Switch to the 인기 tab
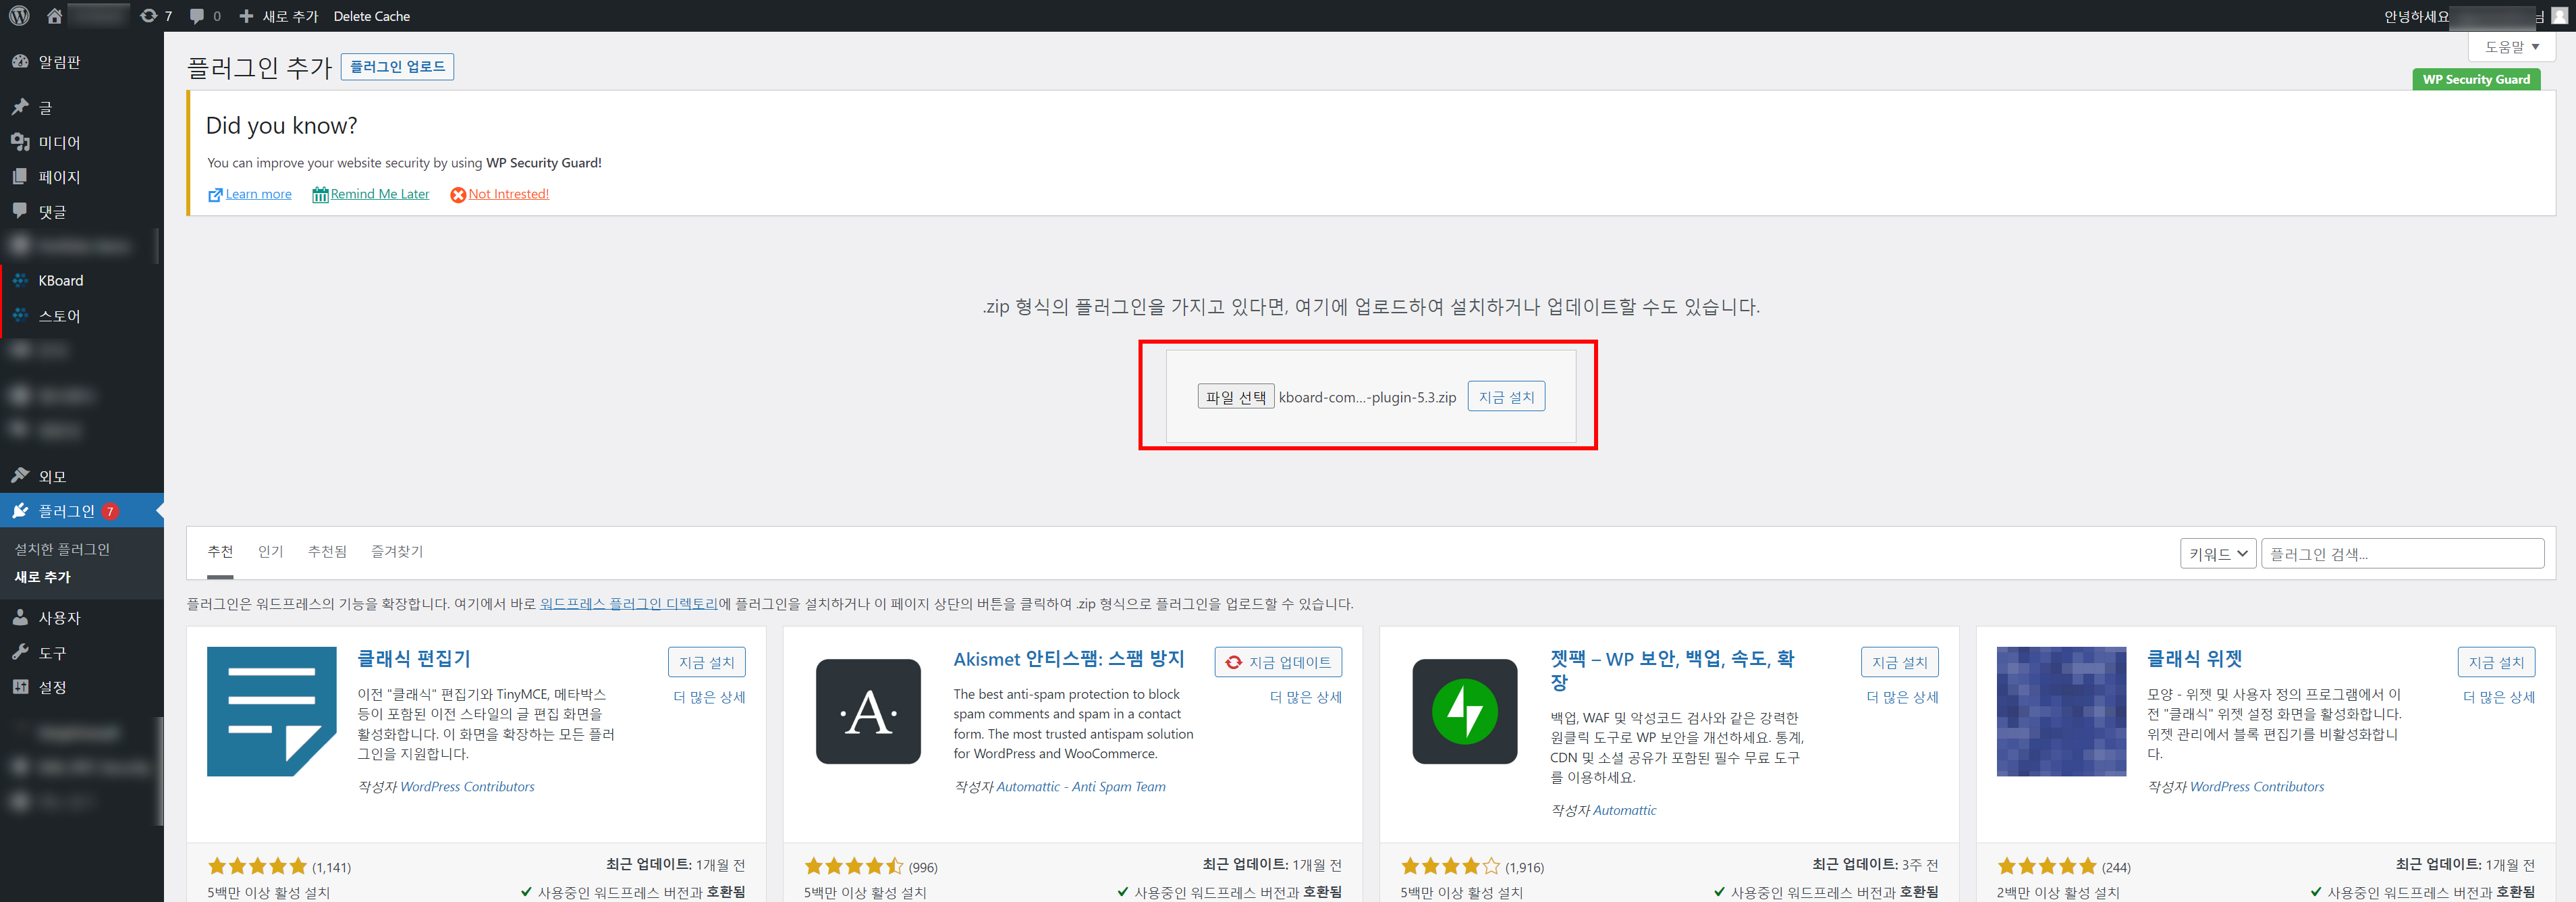This screenshot has width=2576, height=902. pyautogui.click(x=270, y=551)
